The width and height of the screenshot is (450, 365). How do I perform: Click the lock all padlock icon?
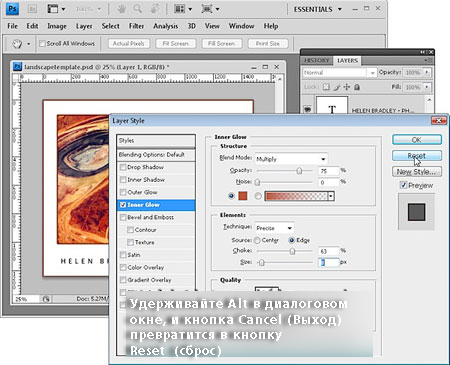[x=357, y=87]
